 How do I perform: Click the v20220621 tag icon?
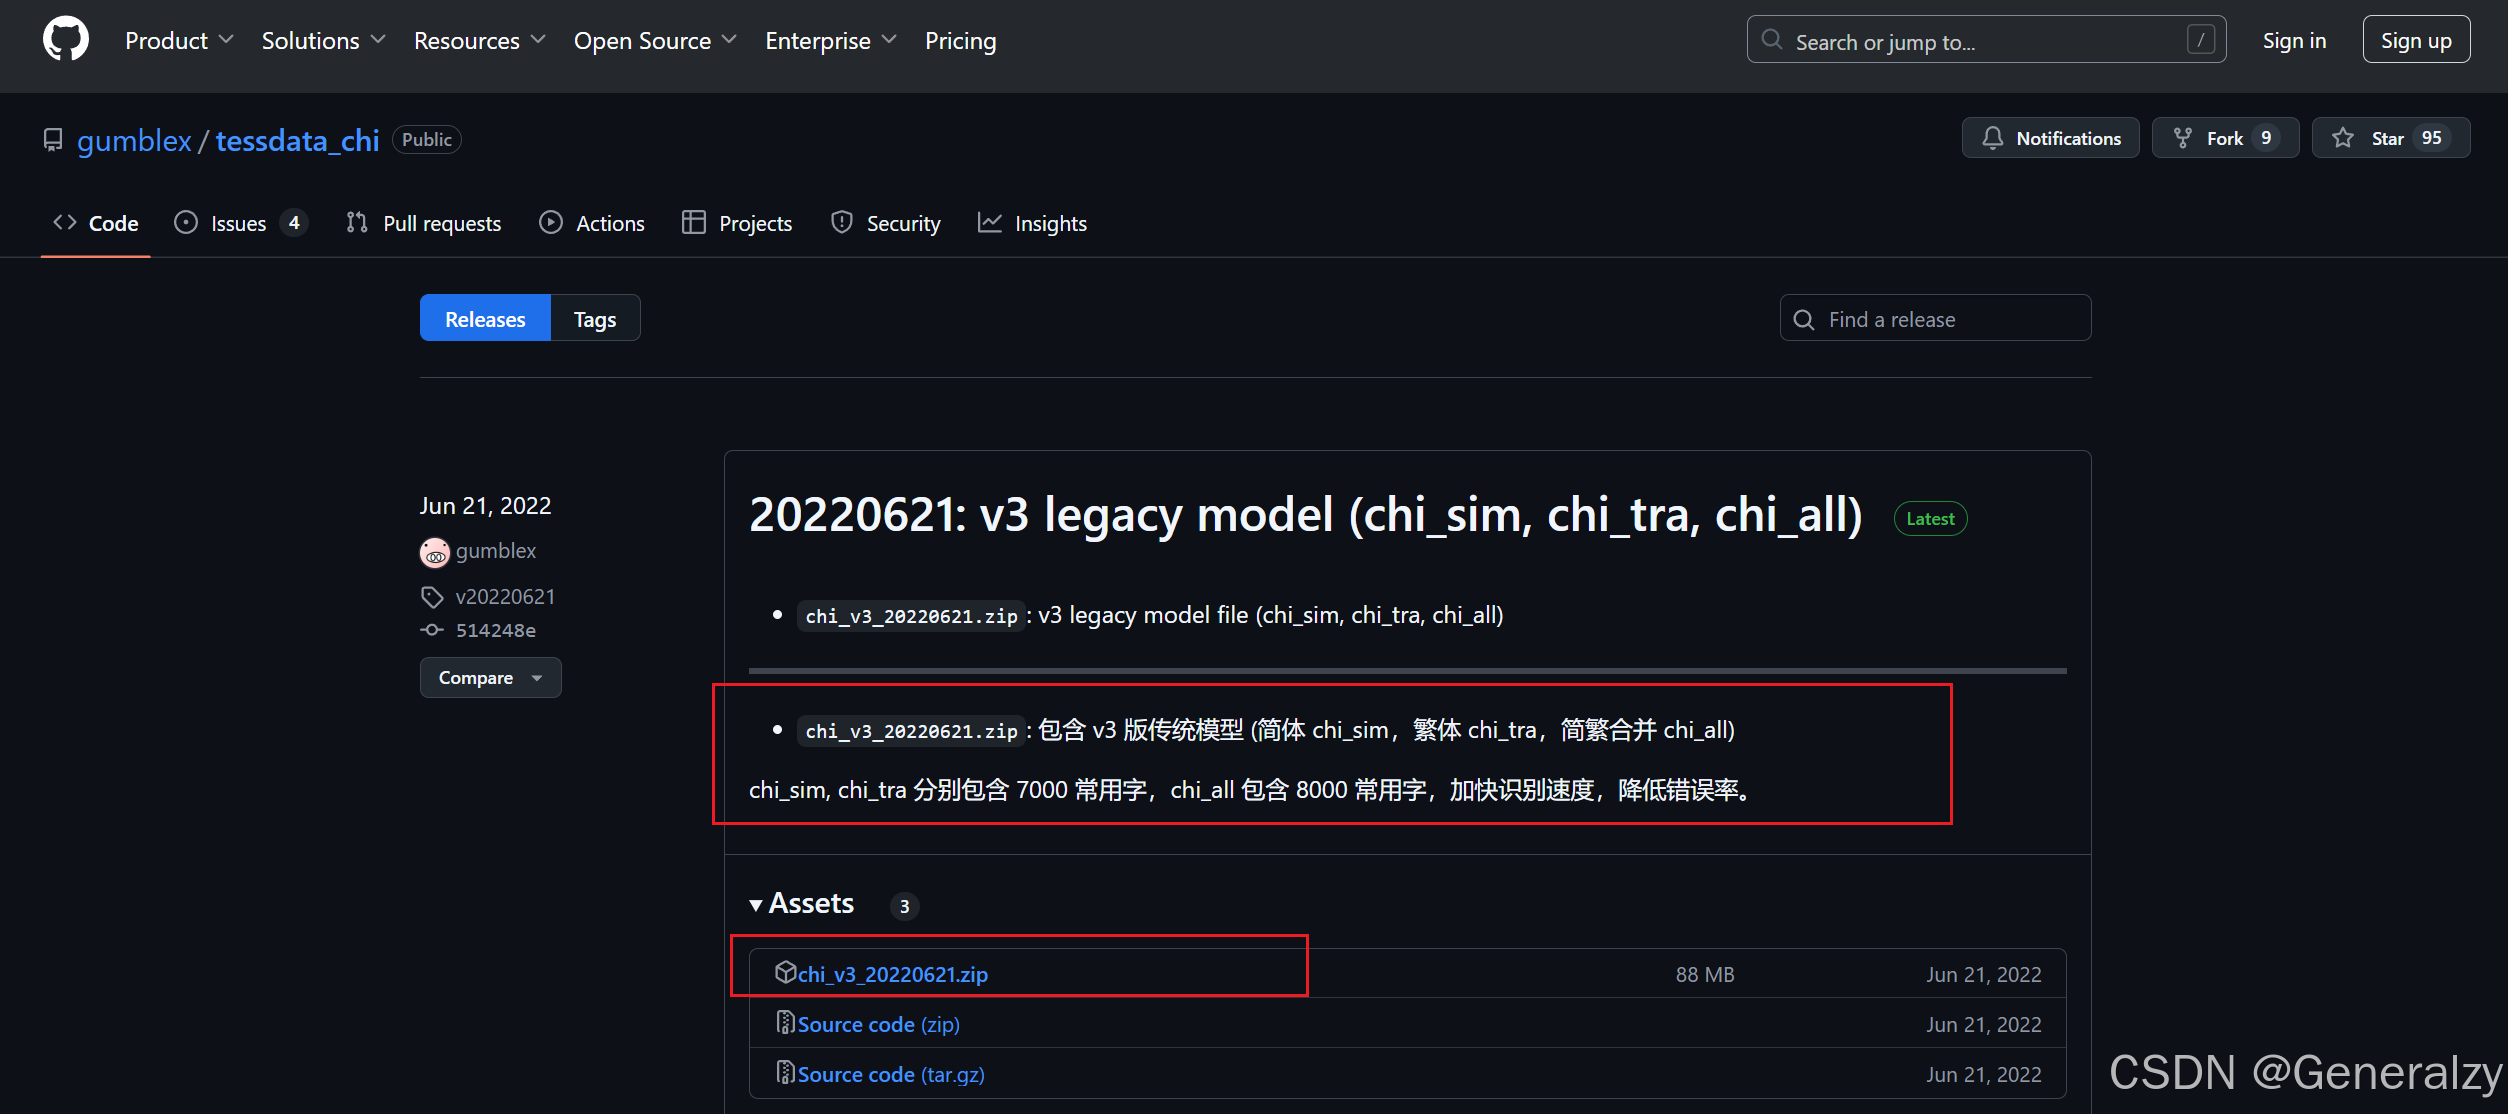pos(432,597)
